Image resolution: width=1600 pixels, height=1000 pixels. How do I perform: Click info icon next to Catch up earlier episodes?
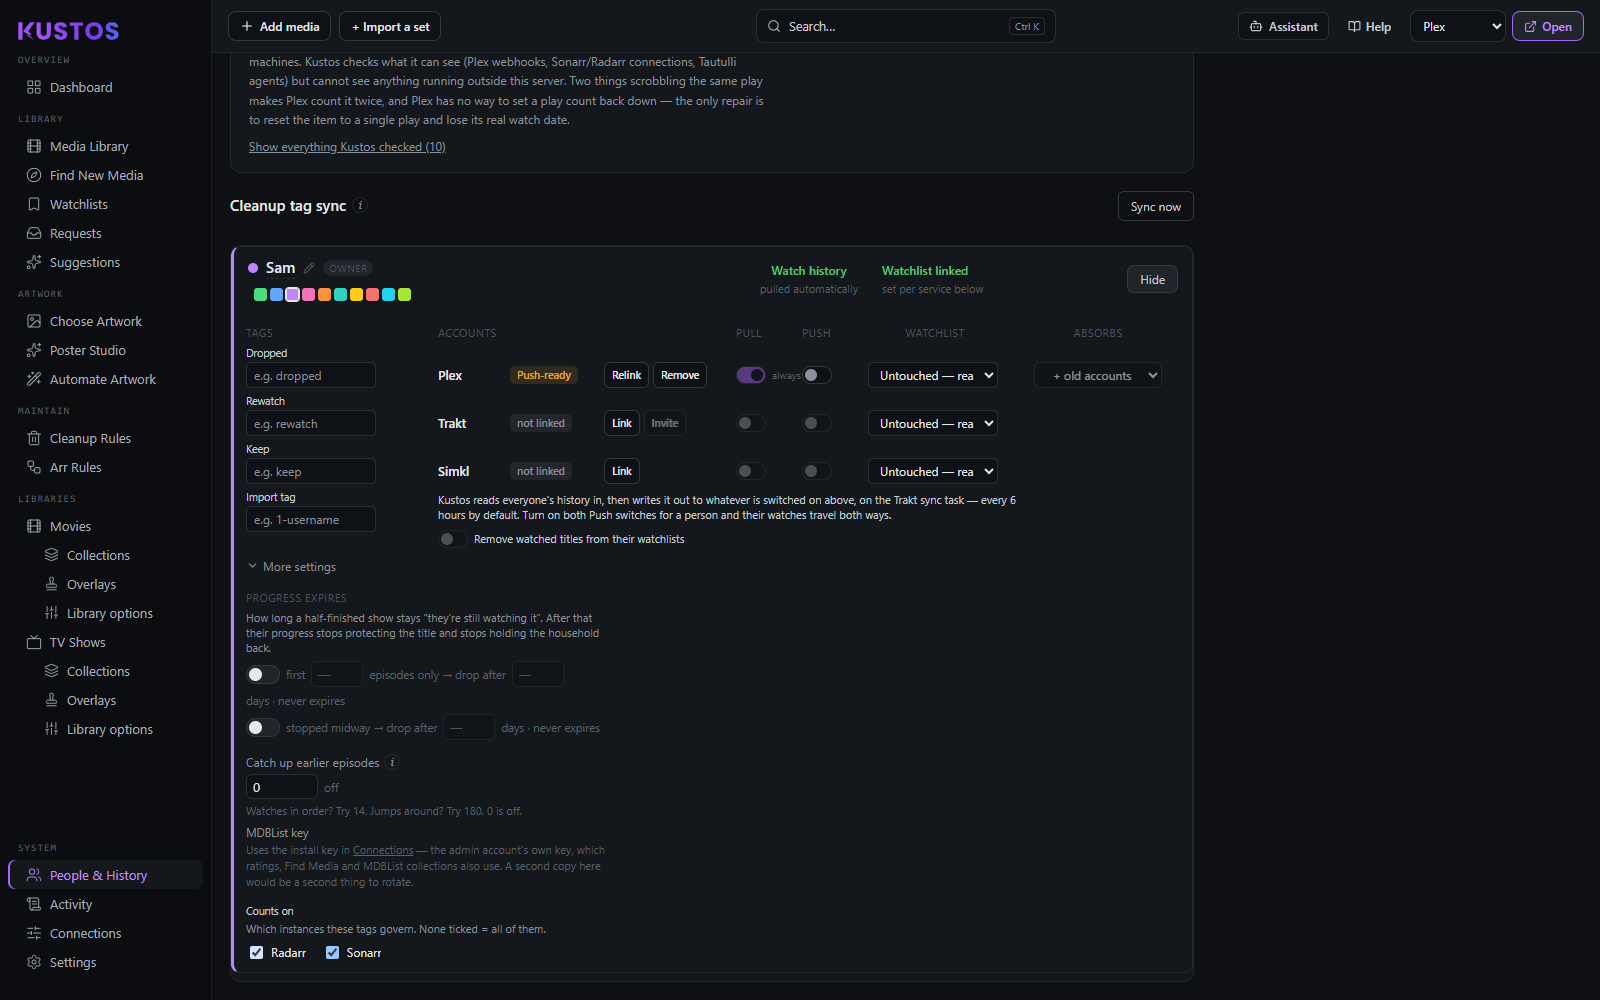(x=392, y=762)
